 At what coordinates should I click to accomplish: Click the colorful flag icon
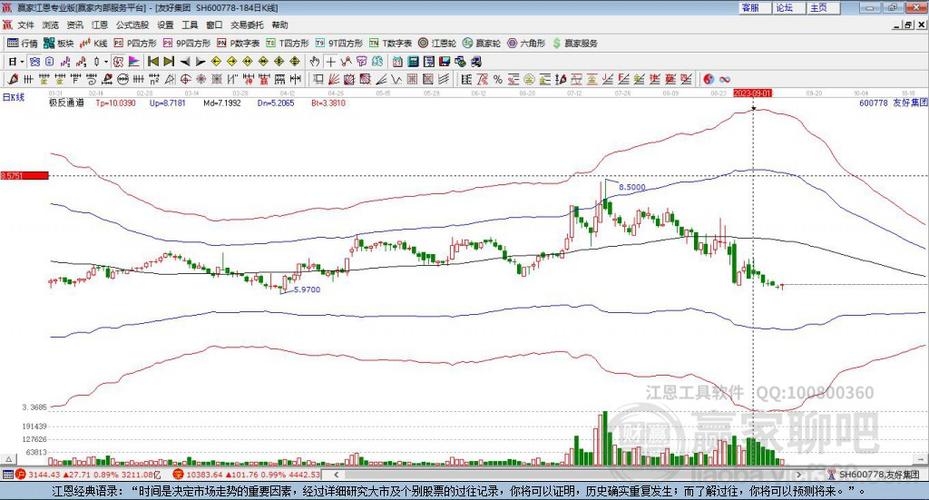coord(134,61)
